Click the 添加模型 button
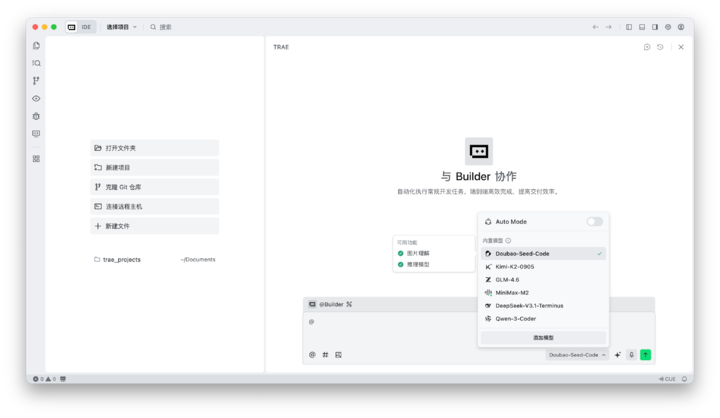Viewport: 720px width, 418px height. click(x=543, y=338)
